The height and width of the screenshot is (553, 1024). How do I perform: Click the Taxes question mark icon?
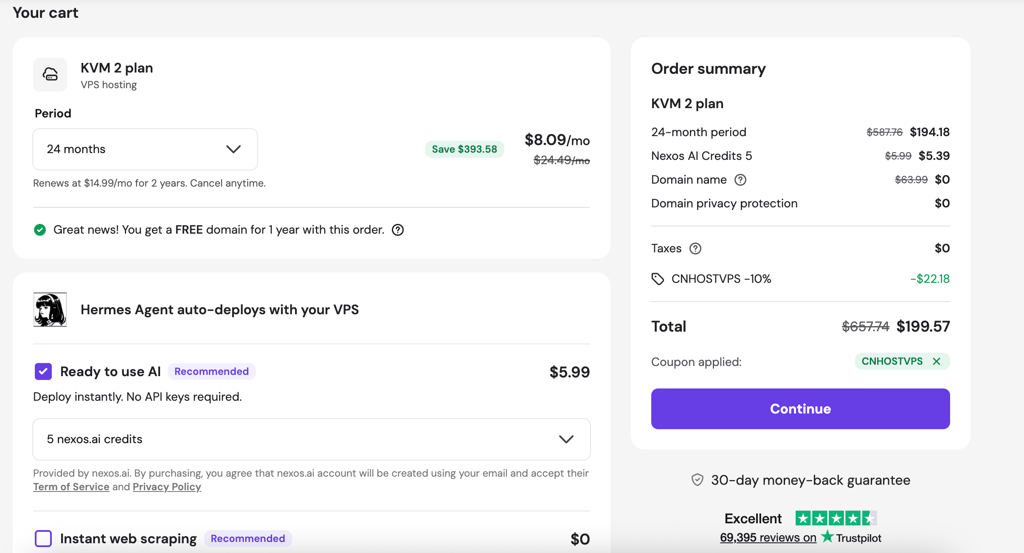[x=696, y=248]
